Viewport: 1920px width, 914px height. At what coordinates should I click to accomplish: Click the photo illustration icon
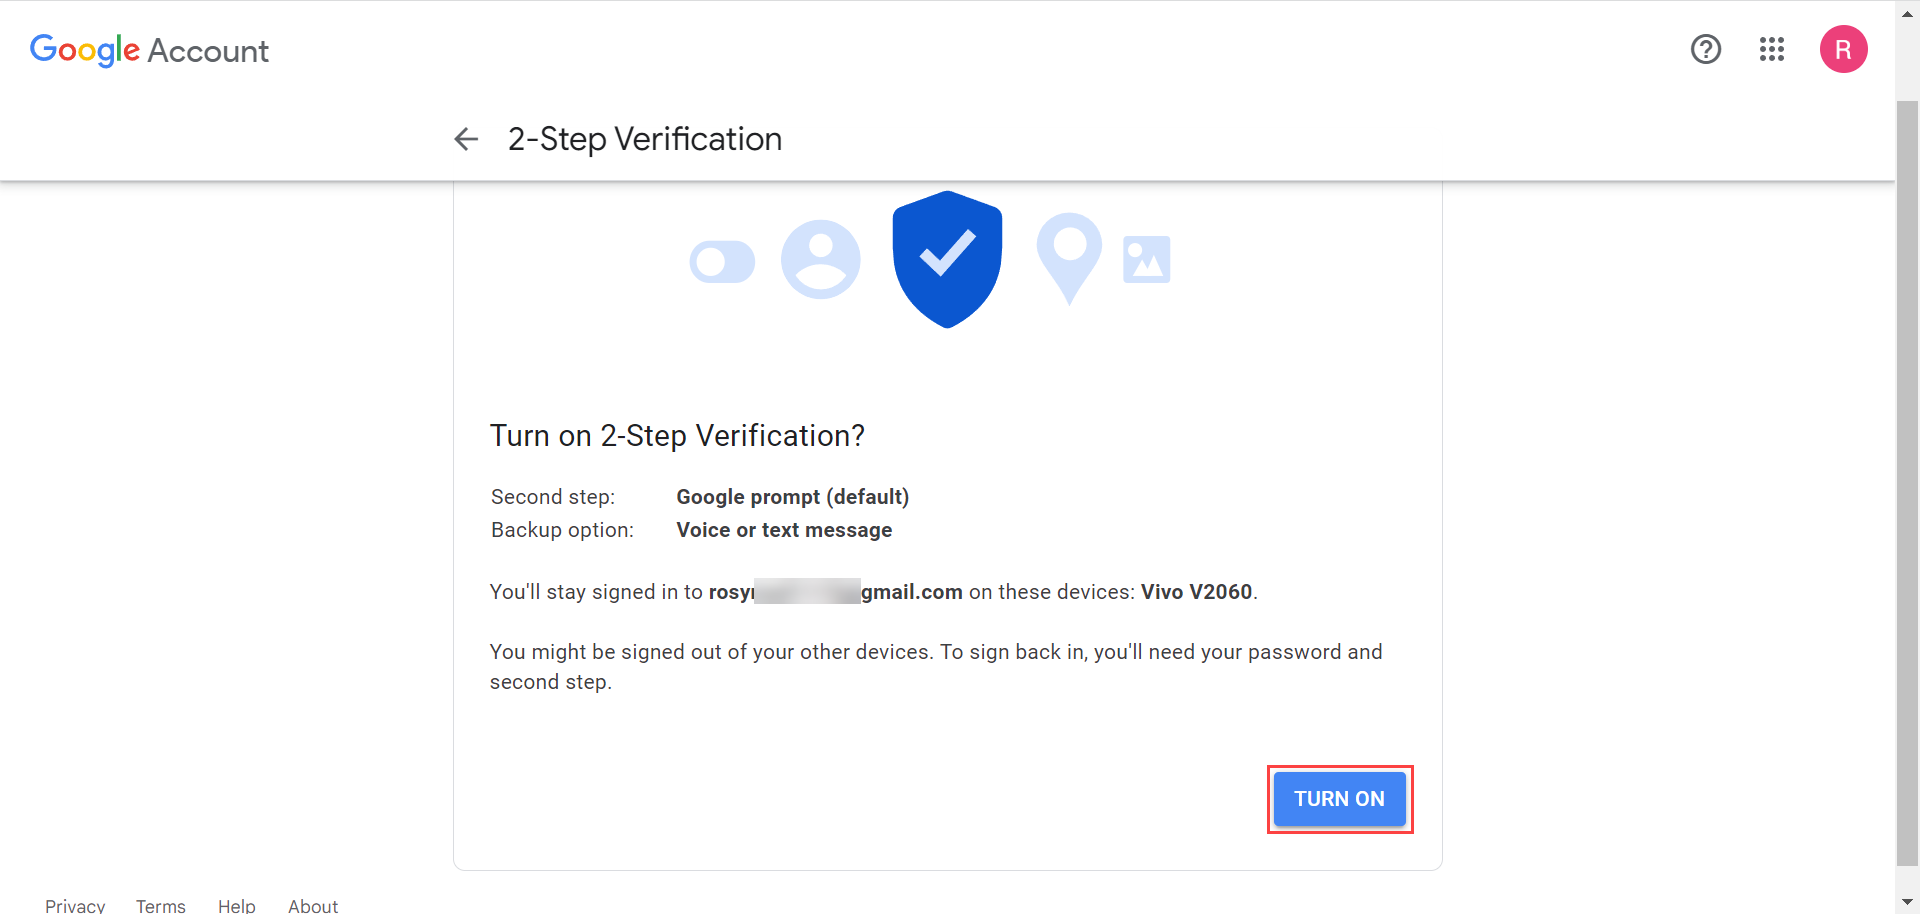point(1146,258)
